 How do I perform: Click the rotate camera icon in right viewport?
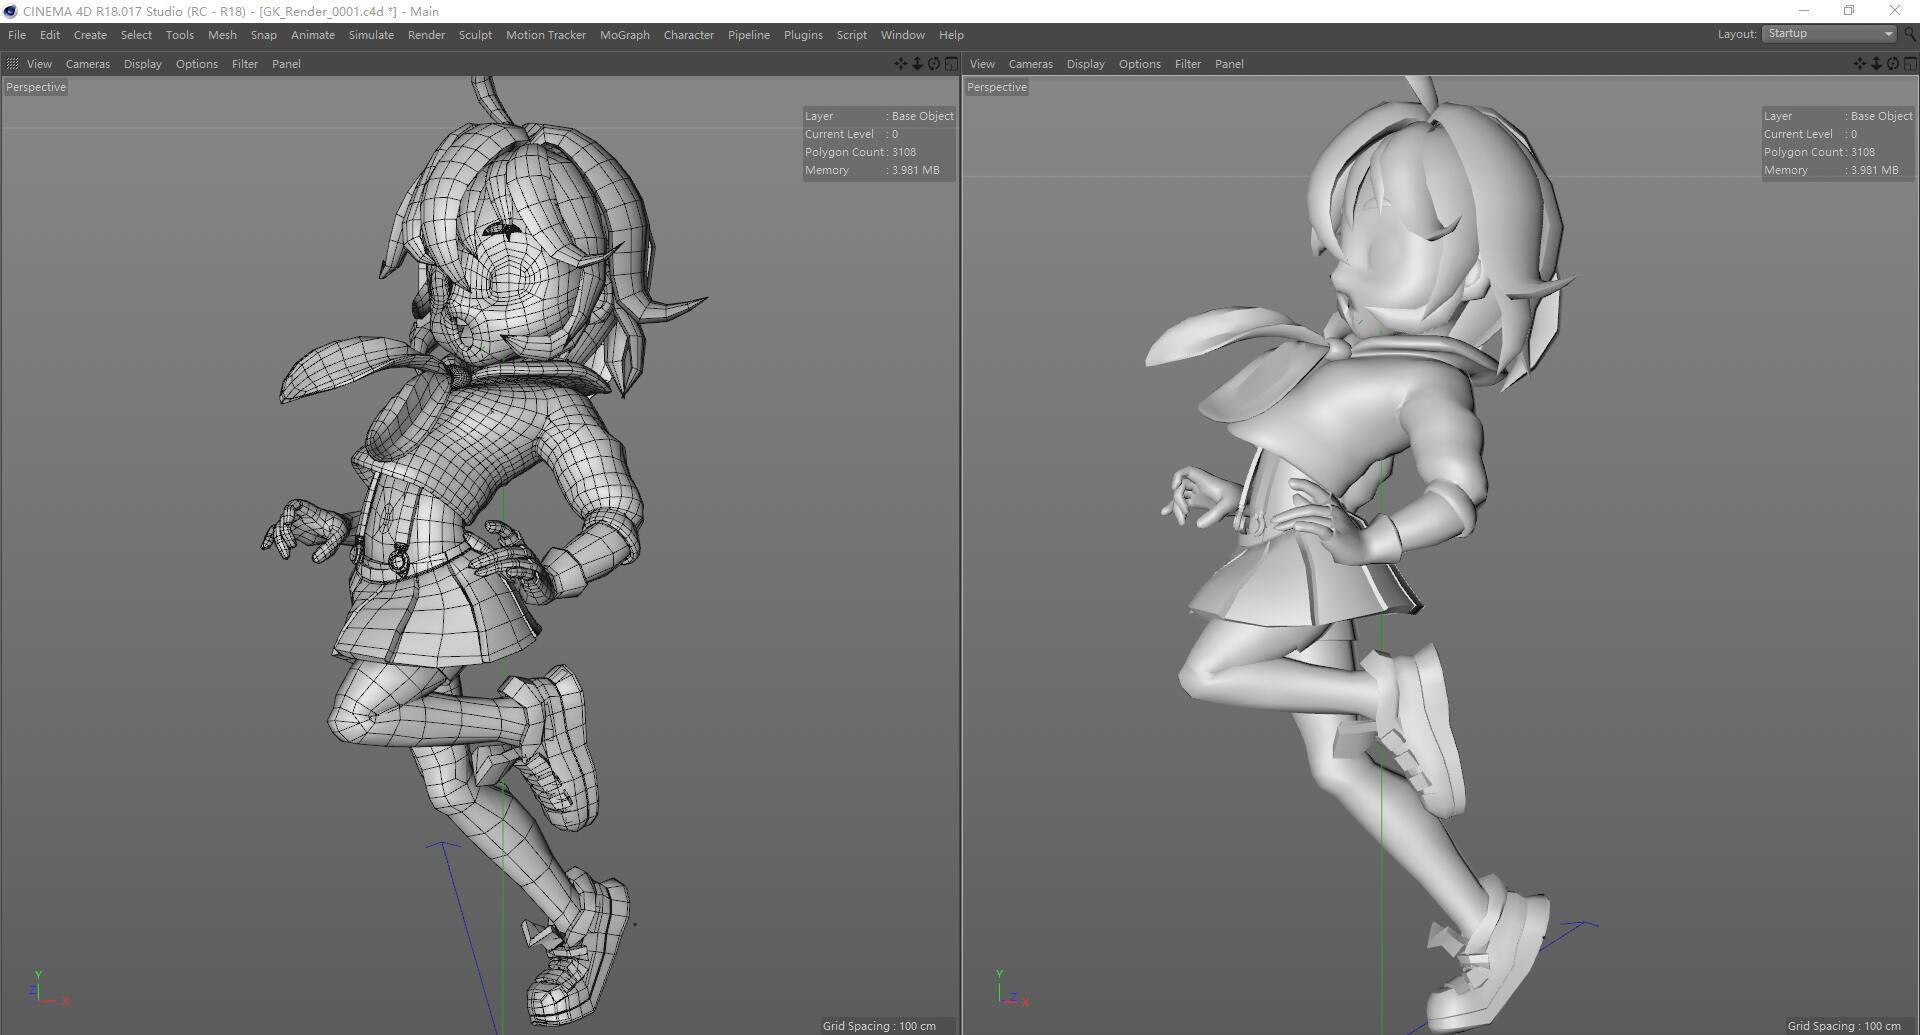click(x=1893, y=64)
